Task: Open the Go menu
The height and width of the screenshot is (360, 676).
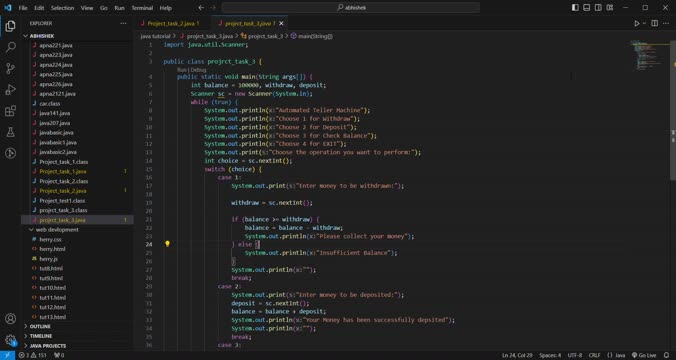Action: click(x=103, y=8)
